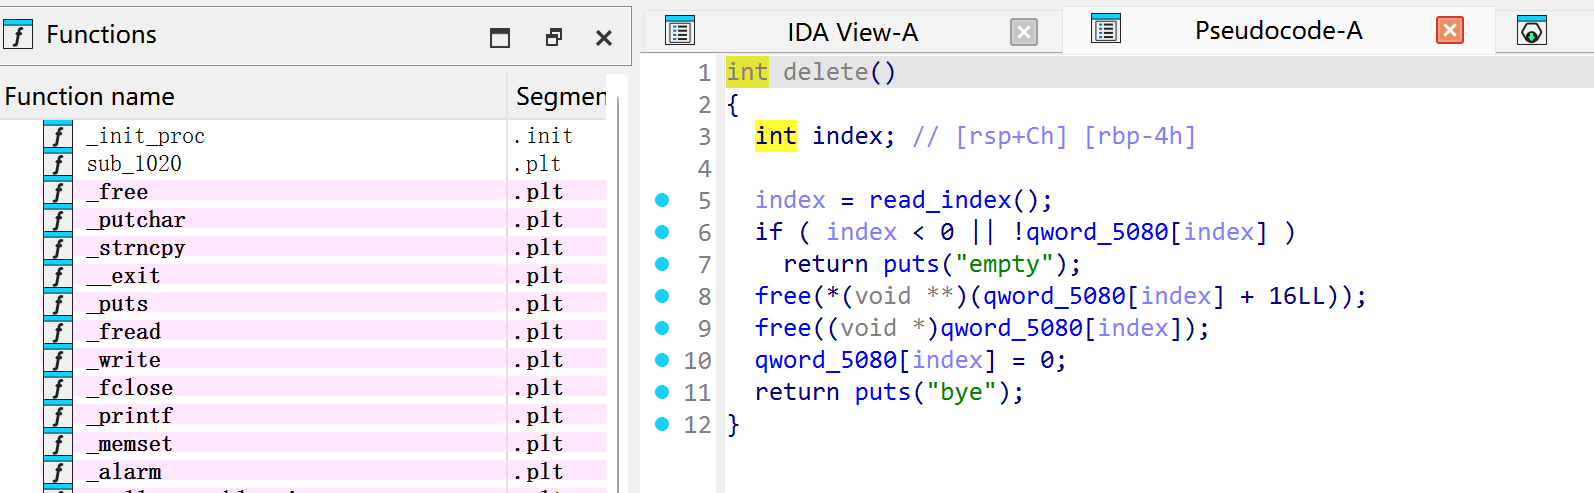Screen dimensions: 1594x493
Task: Select the _fread function row
Action: coord(303,332)
